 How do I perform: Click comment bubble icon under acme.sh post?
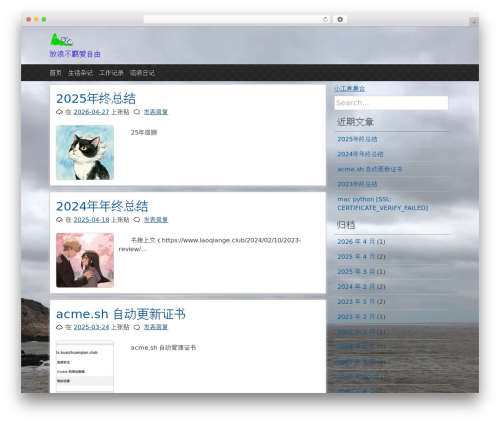137,327
